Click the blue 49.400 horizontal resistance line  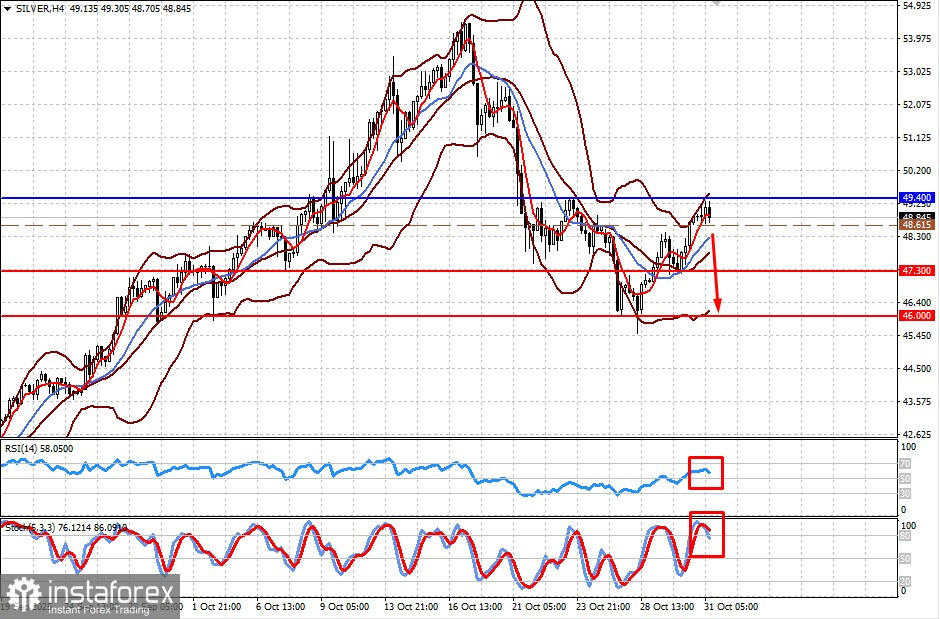coord(450,198)
